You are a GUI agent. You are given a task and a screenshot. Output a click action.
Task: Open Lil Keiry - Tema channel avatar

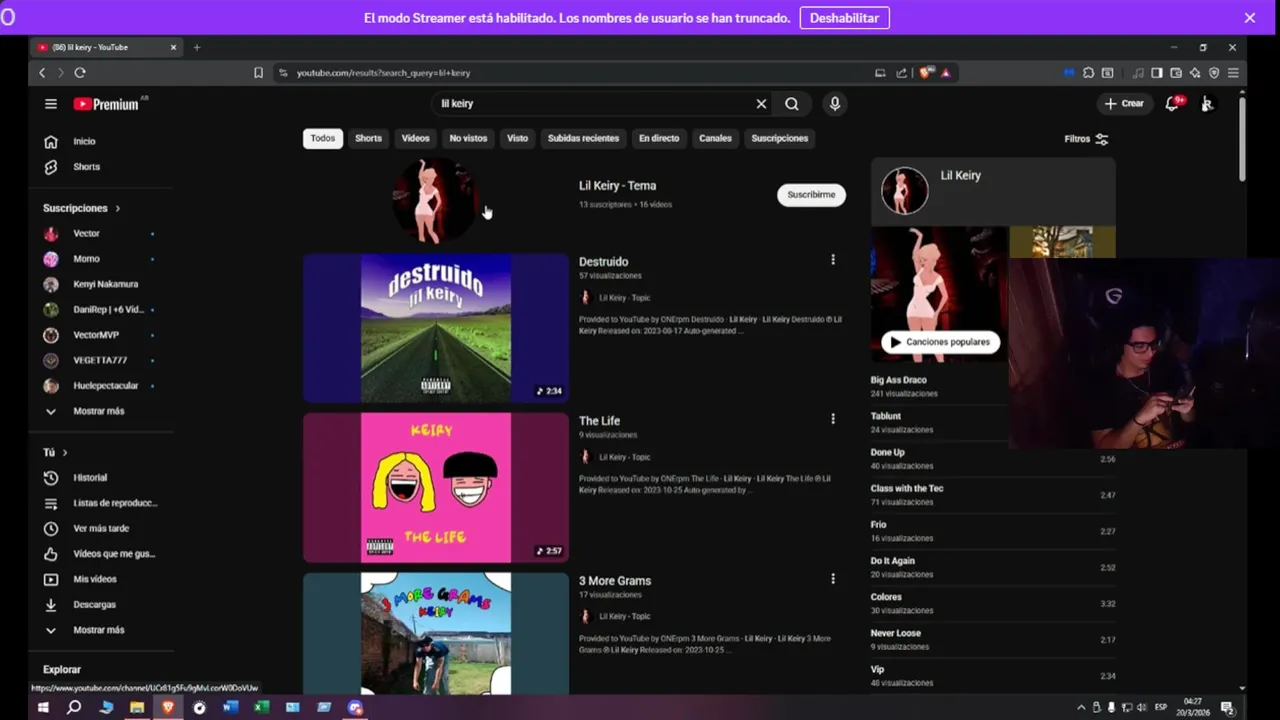(435, 200)
